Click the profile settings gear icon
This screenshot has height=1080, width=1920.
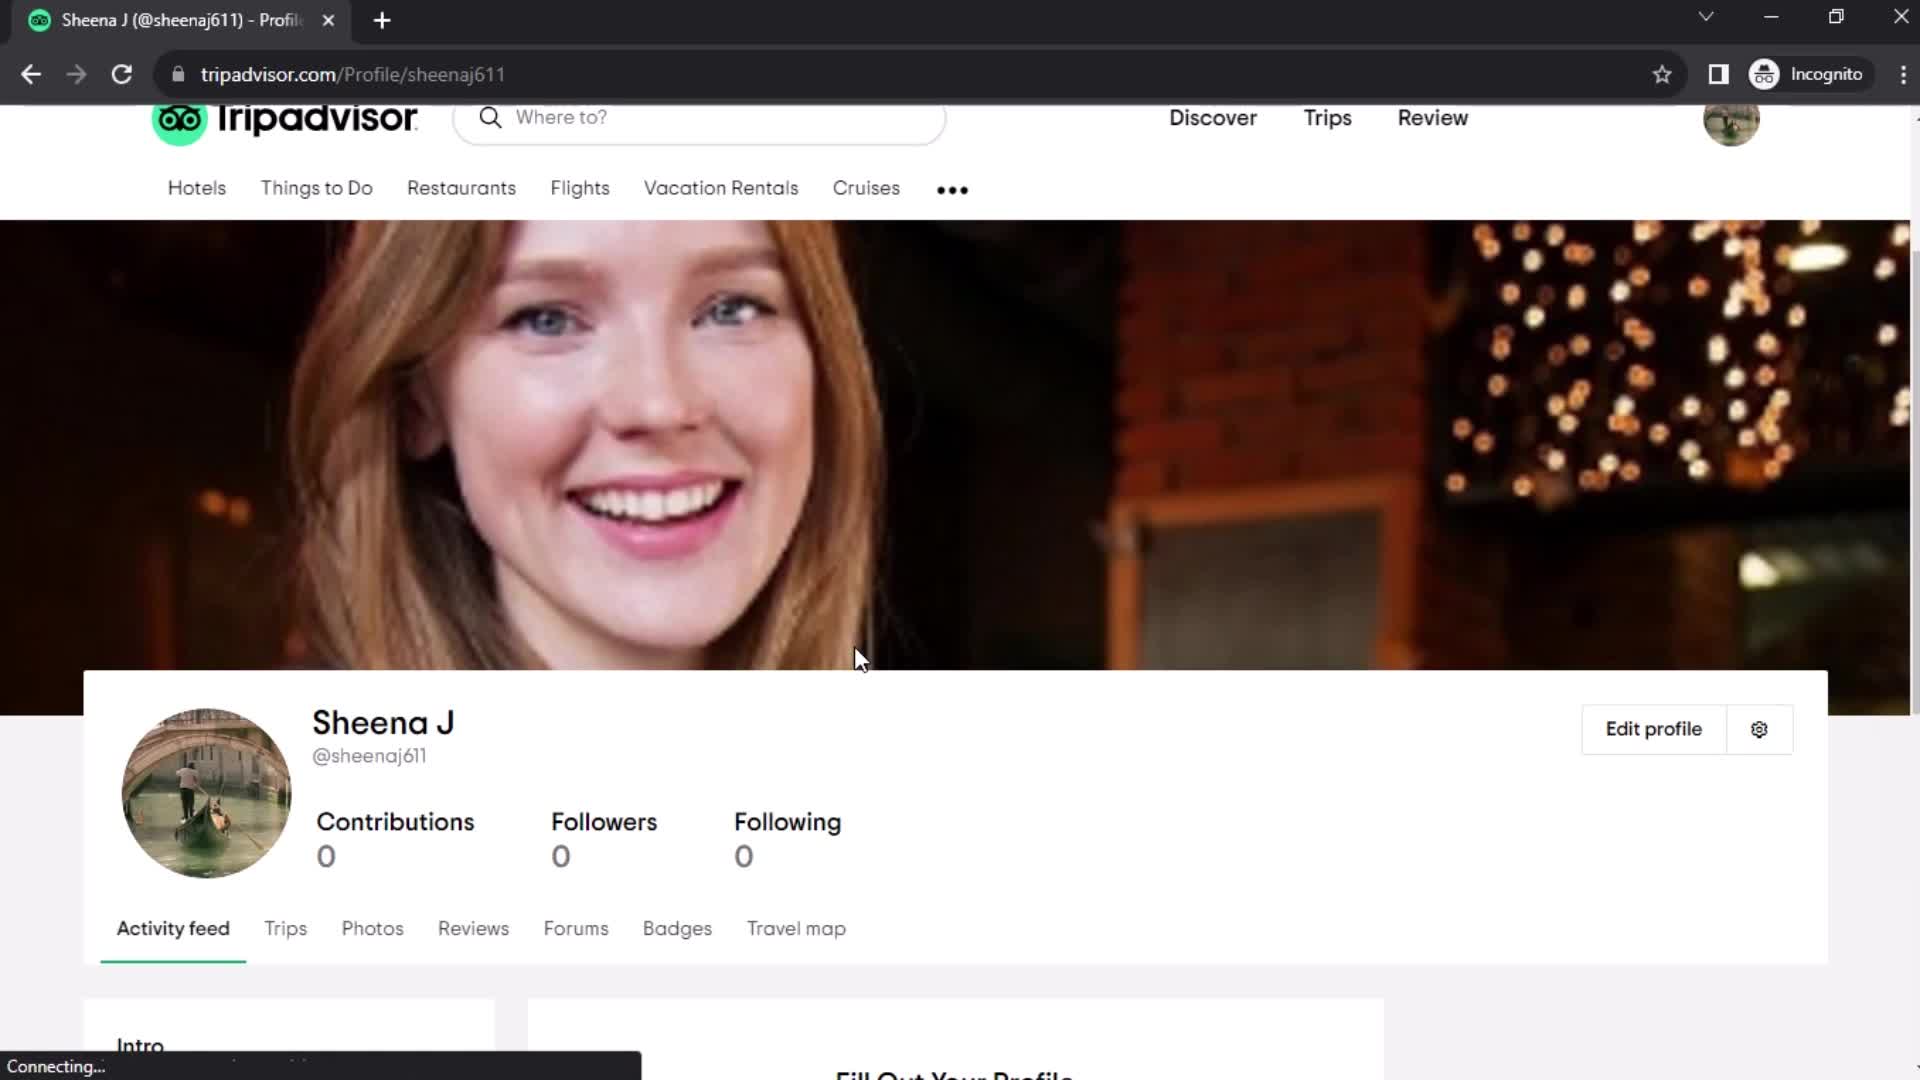(x=1760, y=729)
